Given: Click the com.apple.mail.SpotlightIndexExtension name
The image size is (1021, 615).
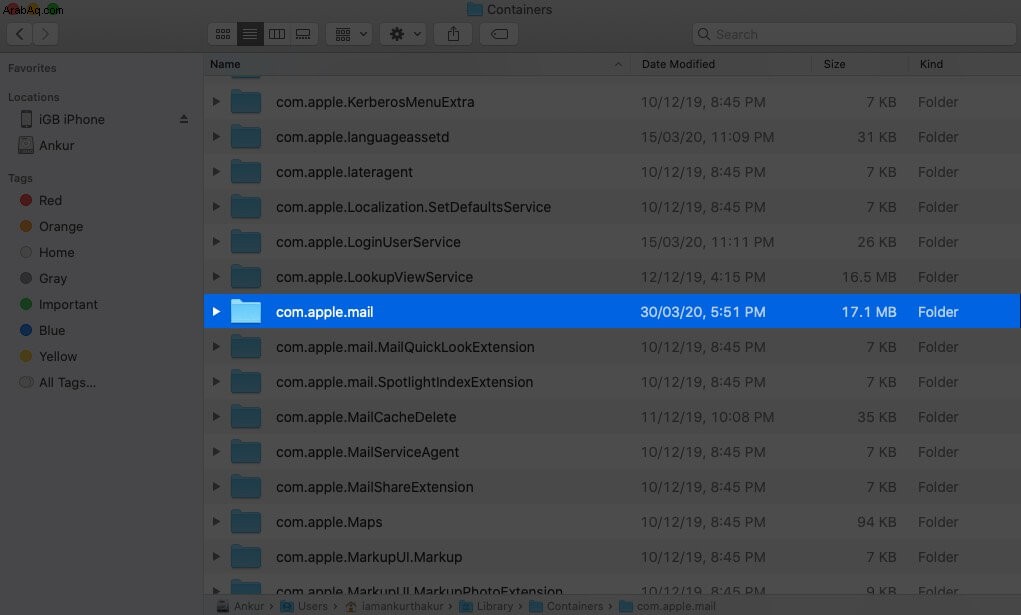Looking at the screenshot, I should pos(404,382).
